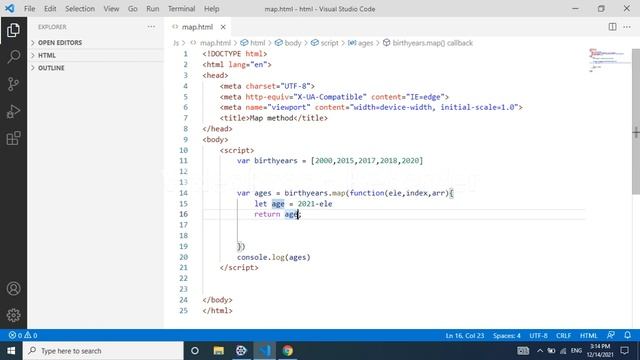Open the Explorer view in activity bar
640x360 pixels.
point(13,30)
